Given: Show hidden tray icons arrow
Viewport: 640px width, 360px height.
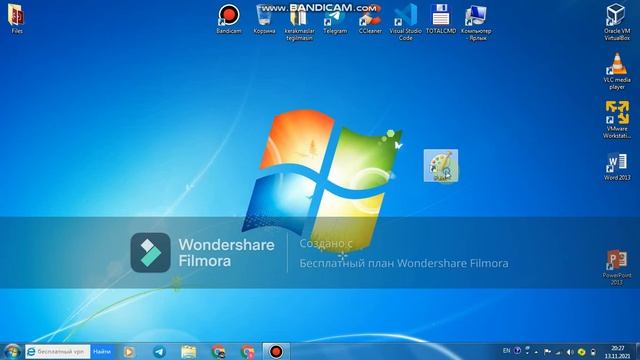Looking at the screenshot, I should pyautogui.click(x=536, y=351).
